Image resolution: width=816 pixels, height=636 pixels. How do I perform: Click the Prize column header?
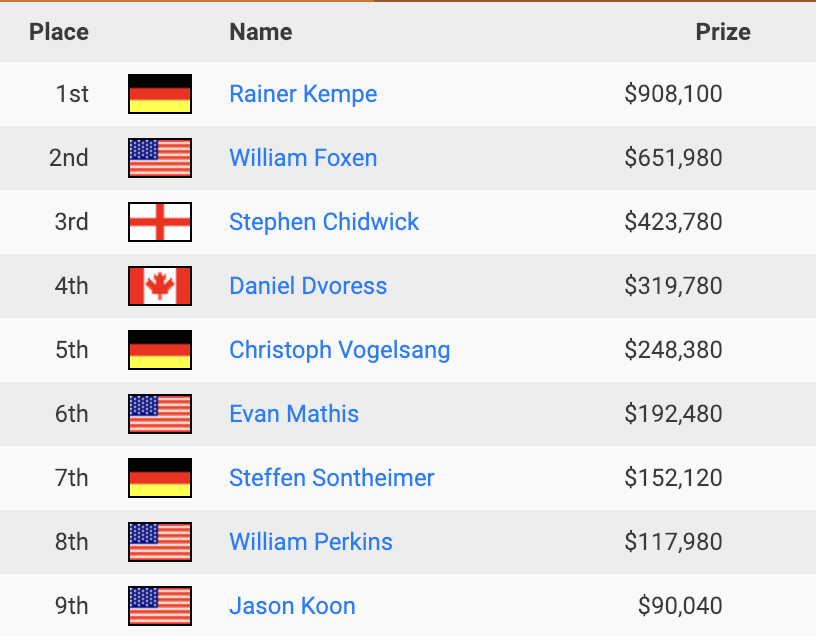pyautogui.click(x=723, y=32)
